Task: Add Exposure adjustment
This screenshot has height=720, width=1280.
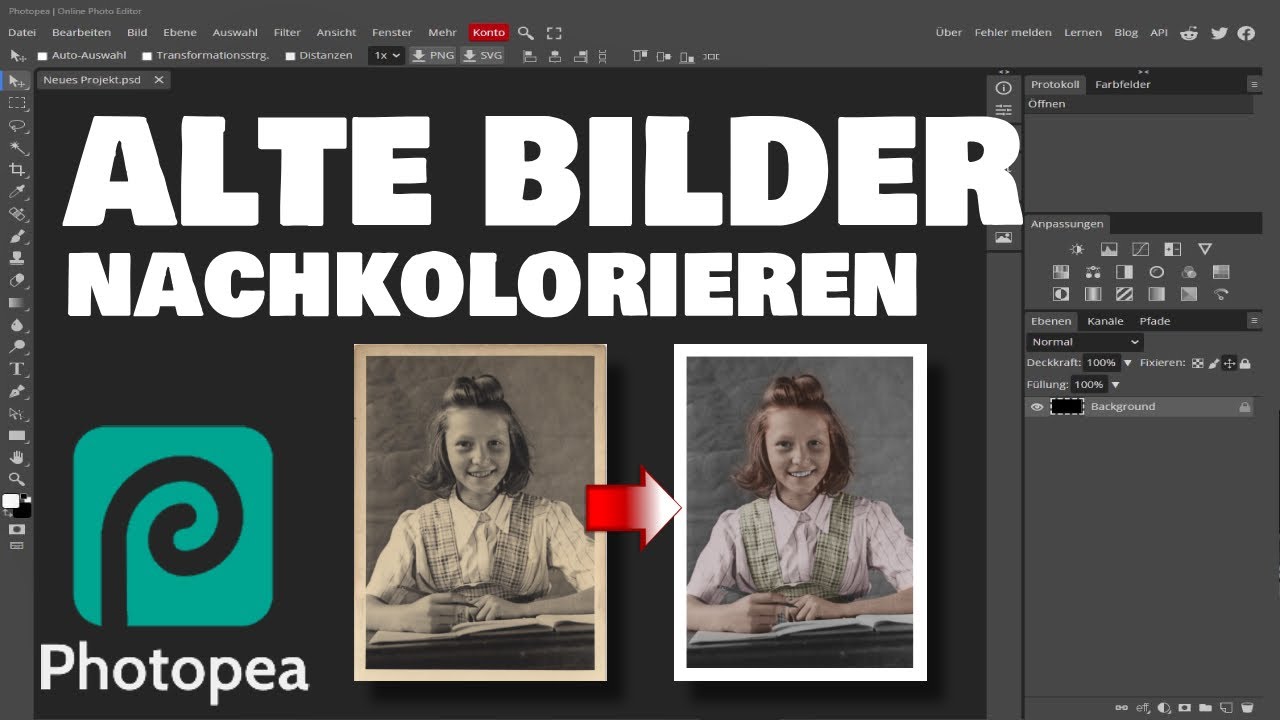Action: click(x=1172, y=249)
